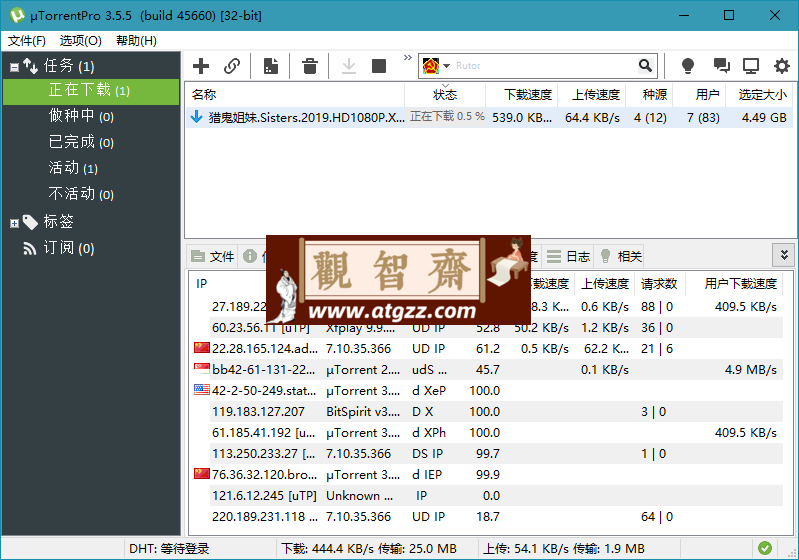The height and width of the screenshot is (560, 799).
Task: Sort peers by 请求数 column header
Action: 659,284
